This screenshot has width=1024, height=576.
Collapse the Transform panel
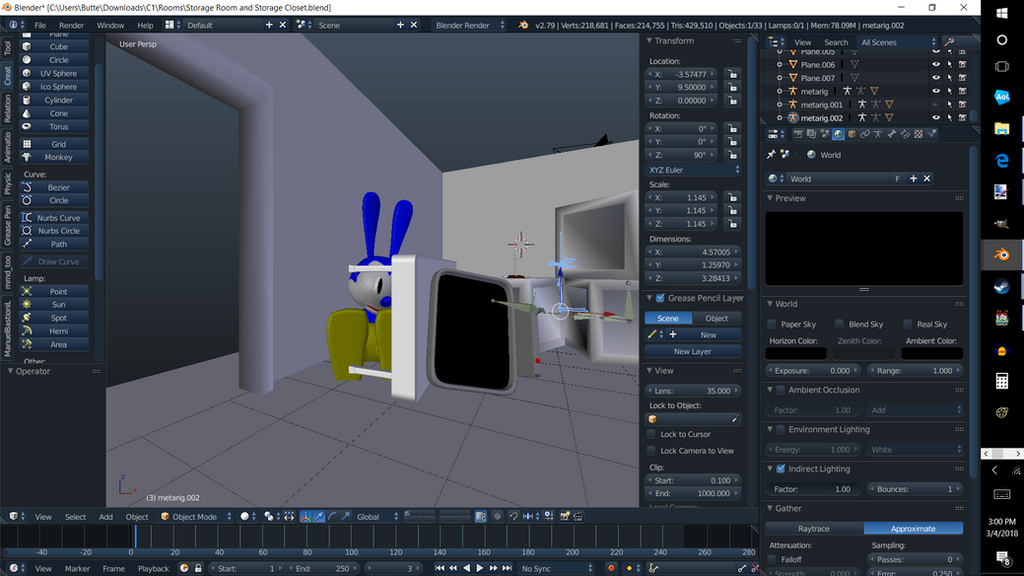pyautogui.click(x=650, y=40)
